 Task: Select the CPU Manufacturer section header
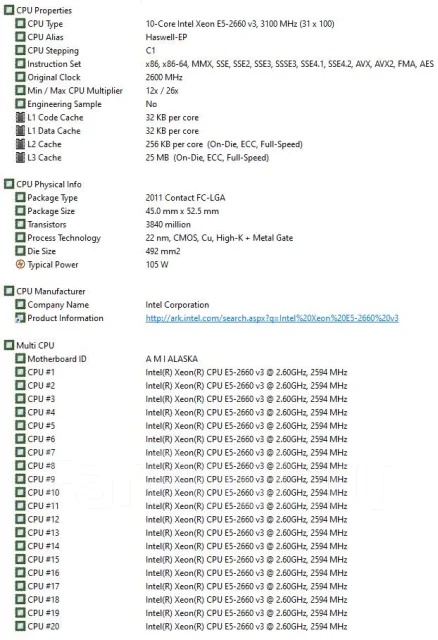point(51,291)
